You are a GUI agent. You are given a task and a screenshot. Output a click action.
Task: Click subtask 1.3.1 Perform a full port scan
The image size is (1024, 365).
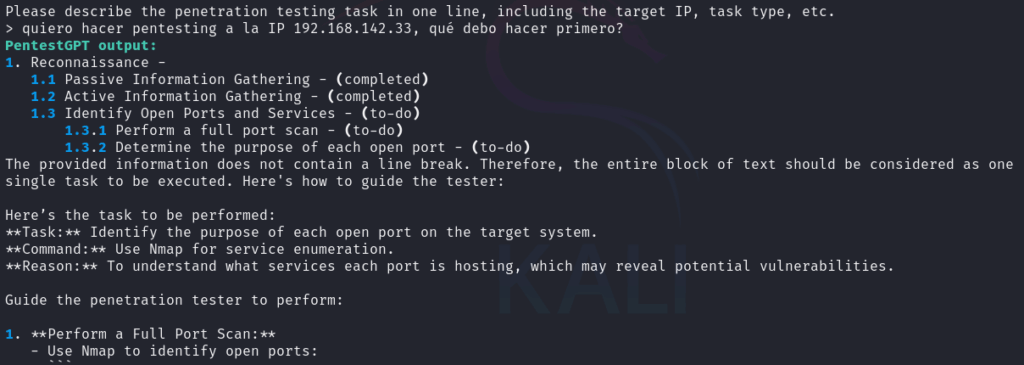coord(234,131)
